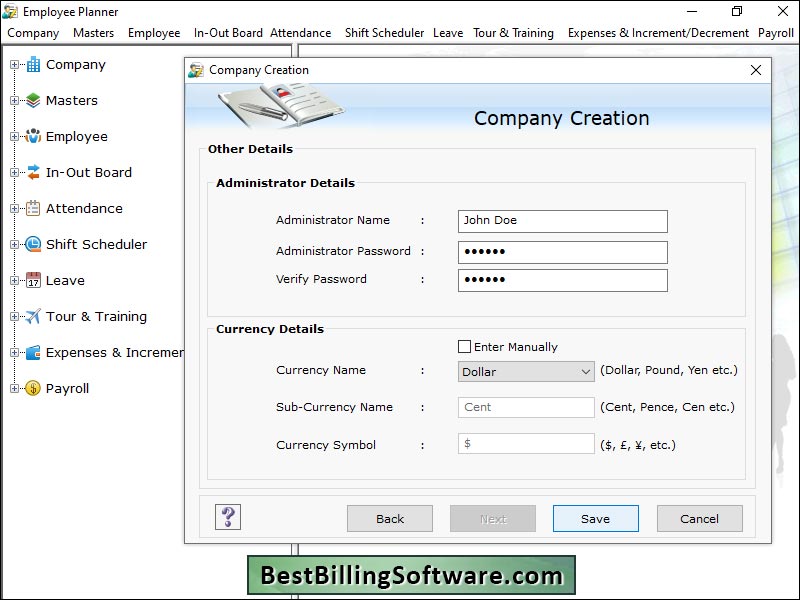Viewport: 800px width, 600px height.
Task: Save the Company Creation details
Action: (x=595, y=518)
